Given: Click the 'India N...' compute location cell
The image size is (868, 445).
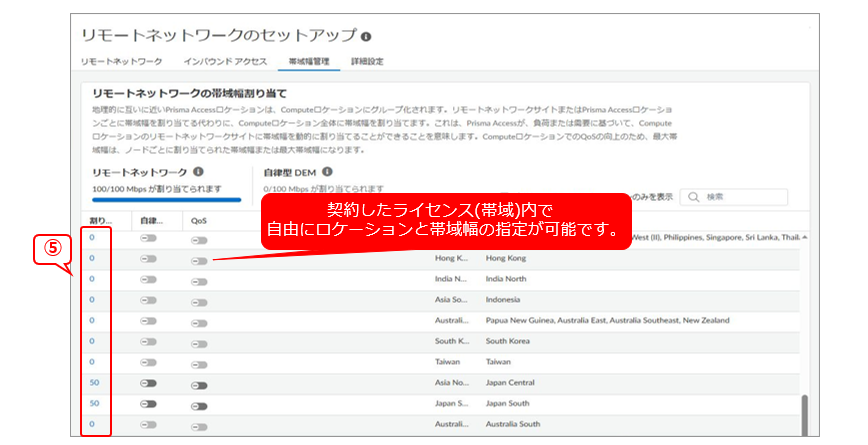Looking at the screenshot, I should 451,279.
